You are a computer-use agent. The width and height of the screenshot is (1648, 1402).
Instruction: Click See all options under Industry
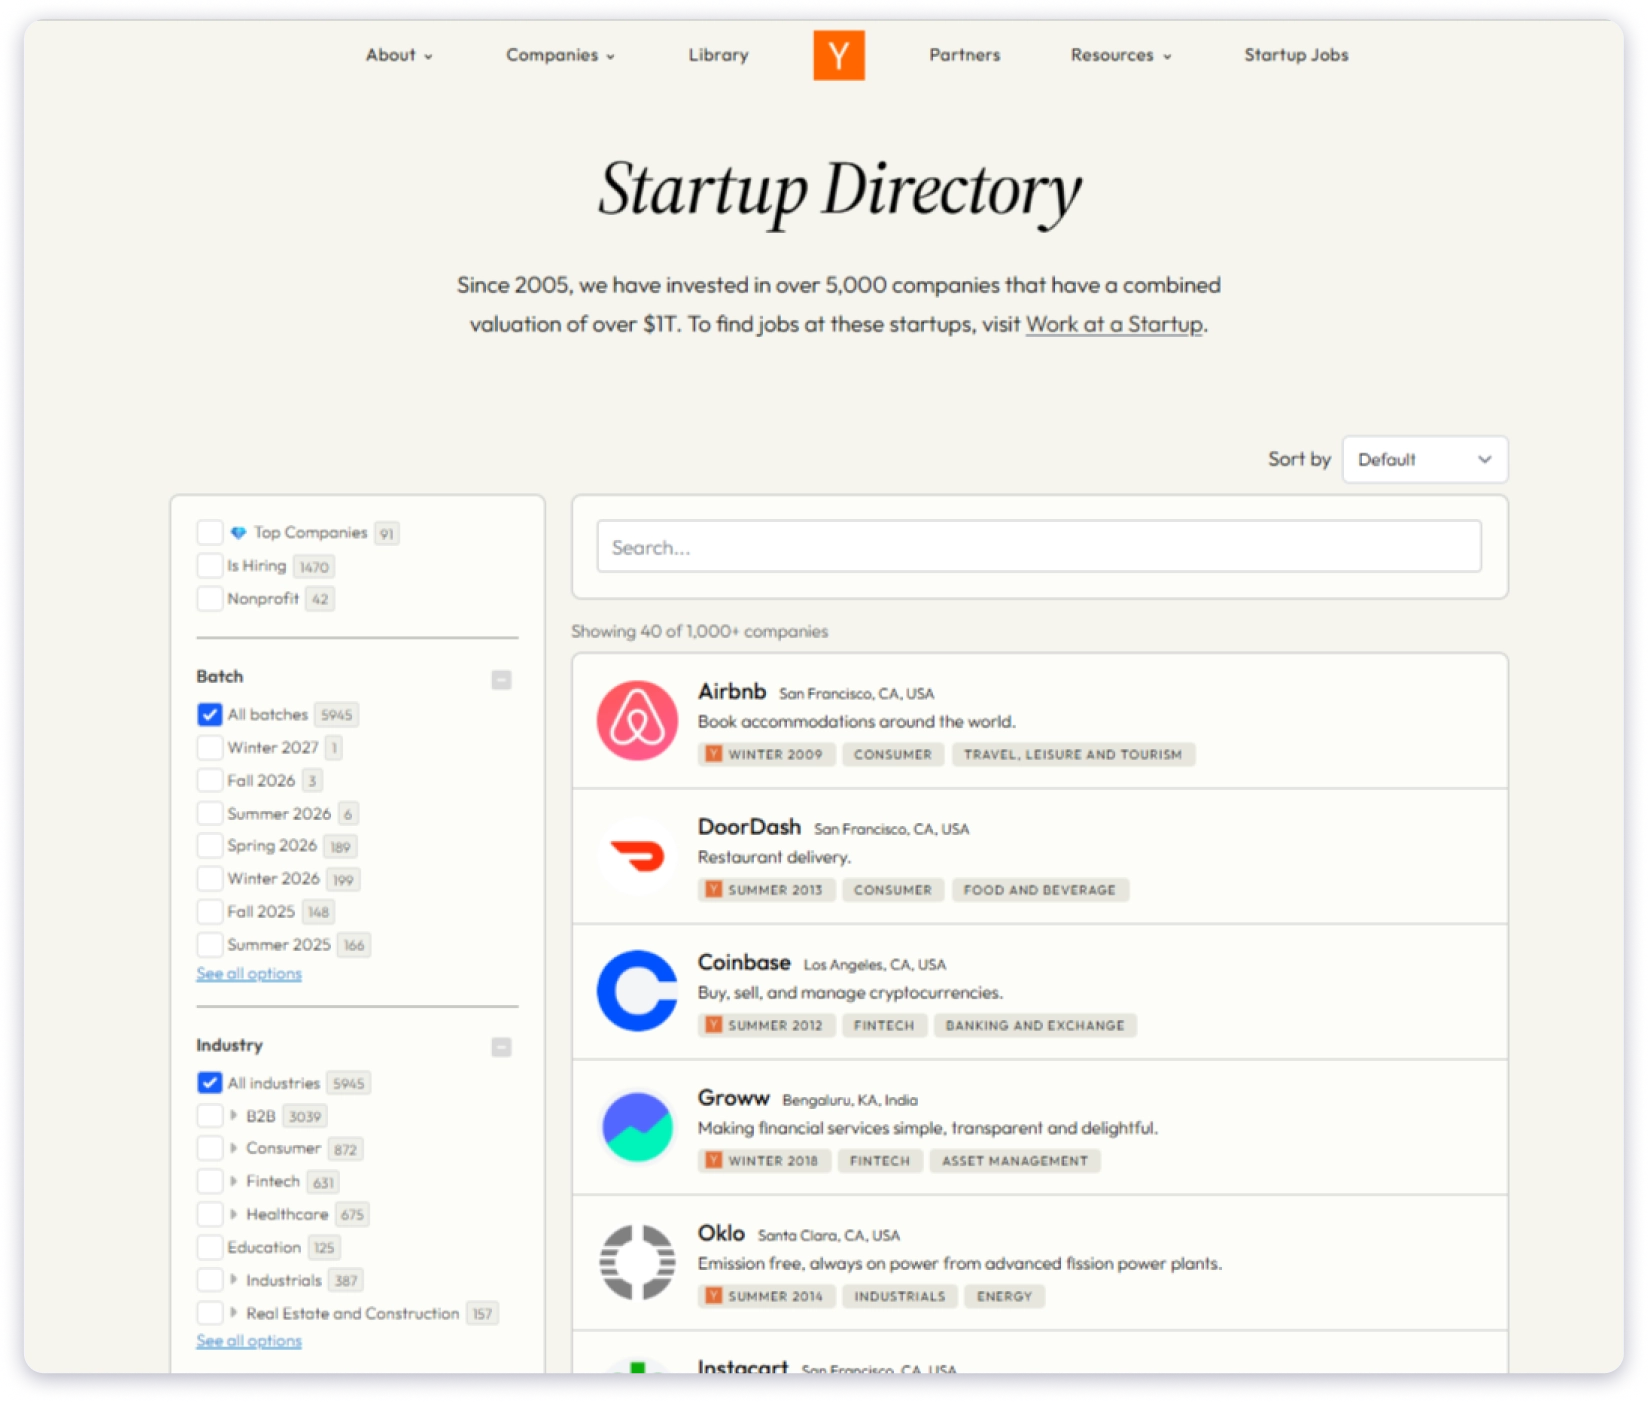tap(249, 1340)
